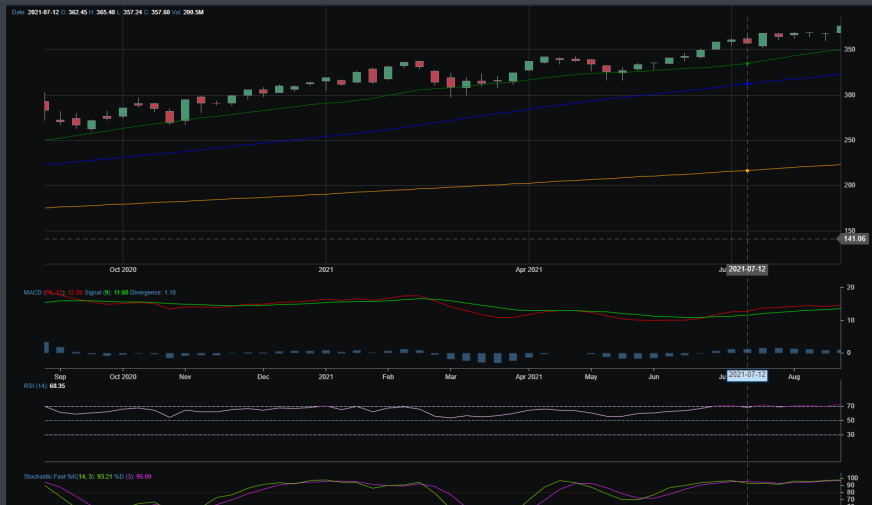This screenshot has width=872, height=505.
Task: Click the Oct 2020 label on price chart axis
Action: 123,269
